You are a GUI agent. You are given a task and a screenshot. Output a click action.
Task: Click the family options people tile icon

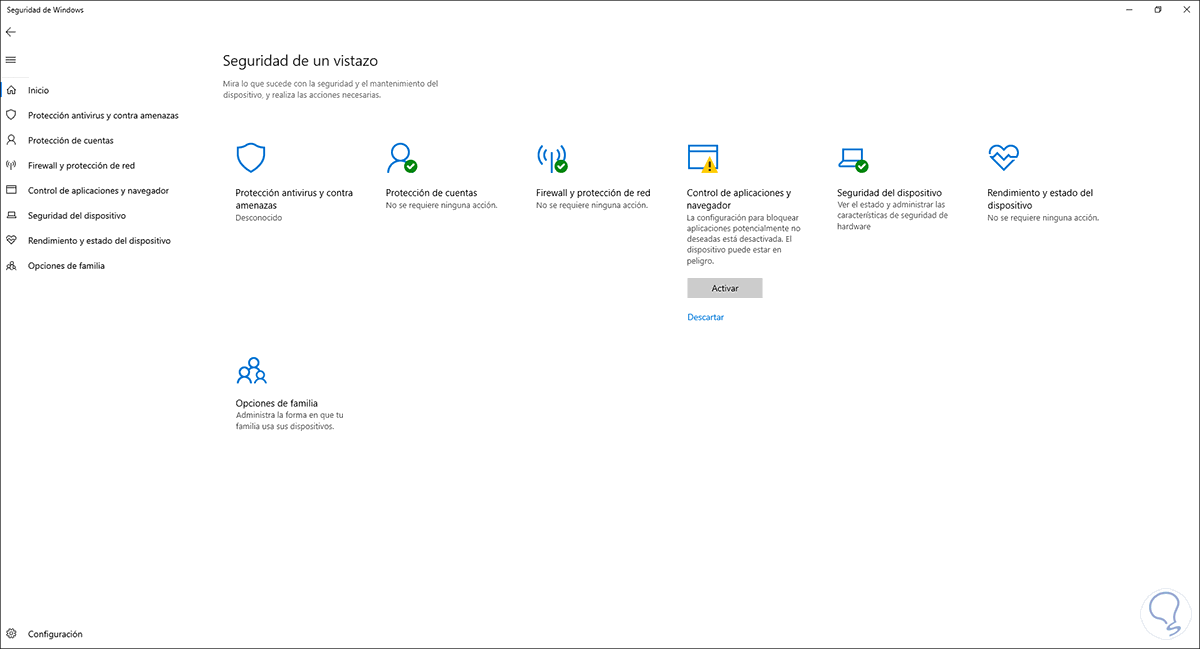(251, 371)
